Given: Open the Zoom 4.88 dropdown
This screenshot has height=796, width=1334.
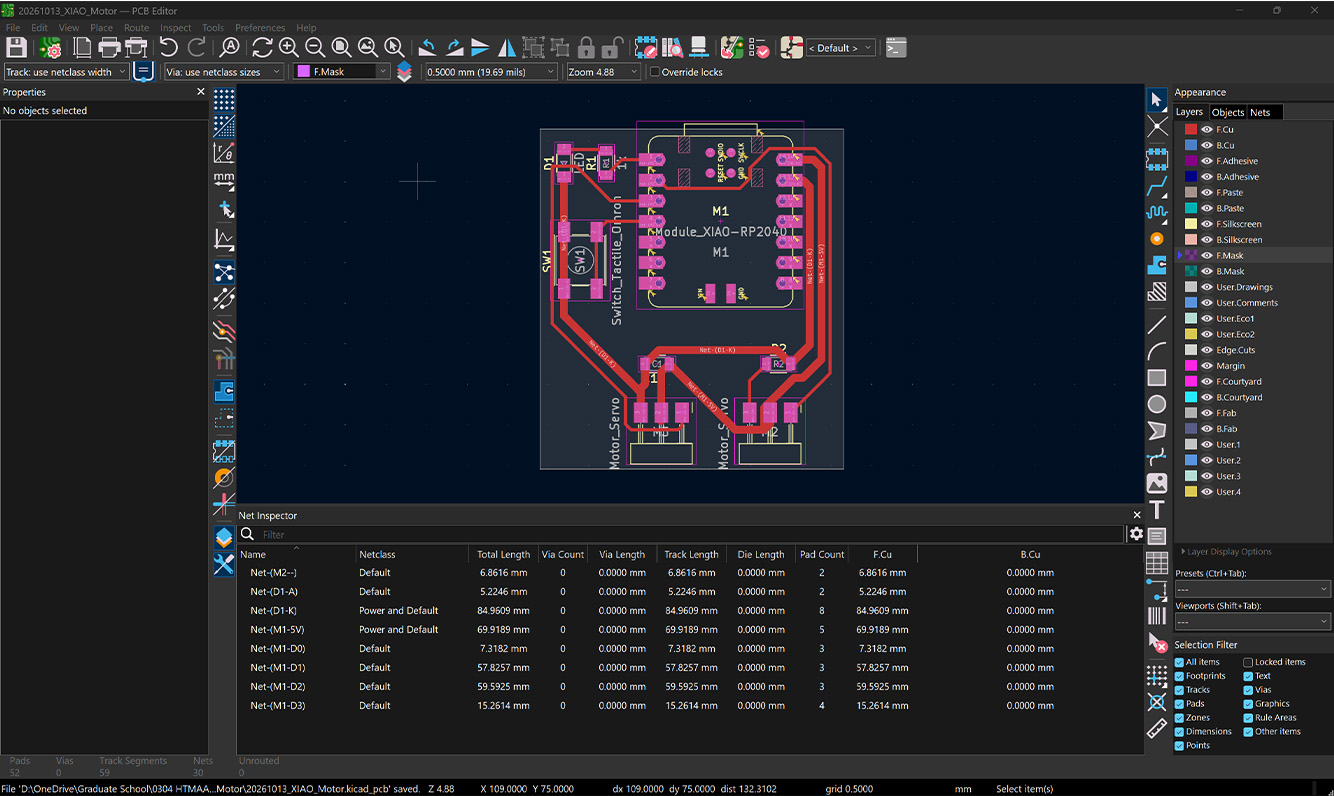Looking at the screenshot, I should (602, 72).
